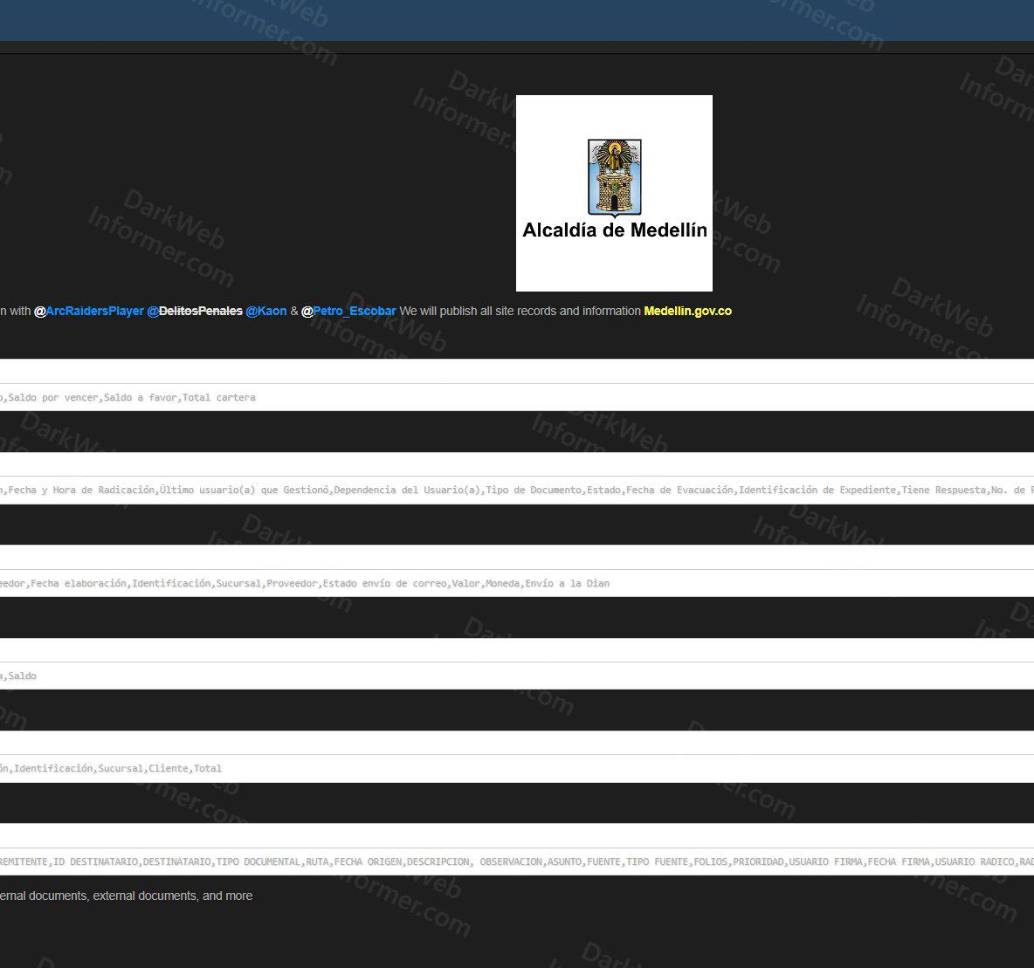Image resolution: width=1034 pixels, height=968 pixels.
Task: Click the 'Total cartera' code line
Action: [130, 397]
